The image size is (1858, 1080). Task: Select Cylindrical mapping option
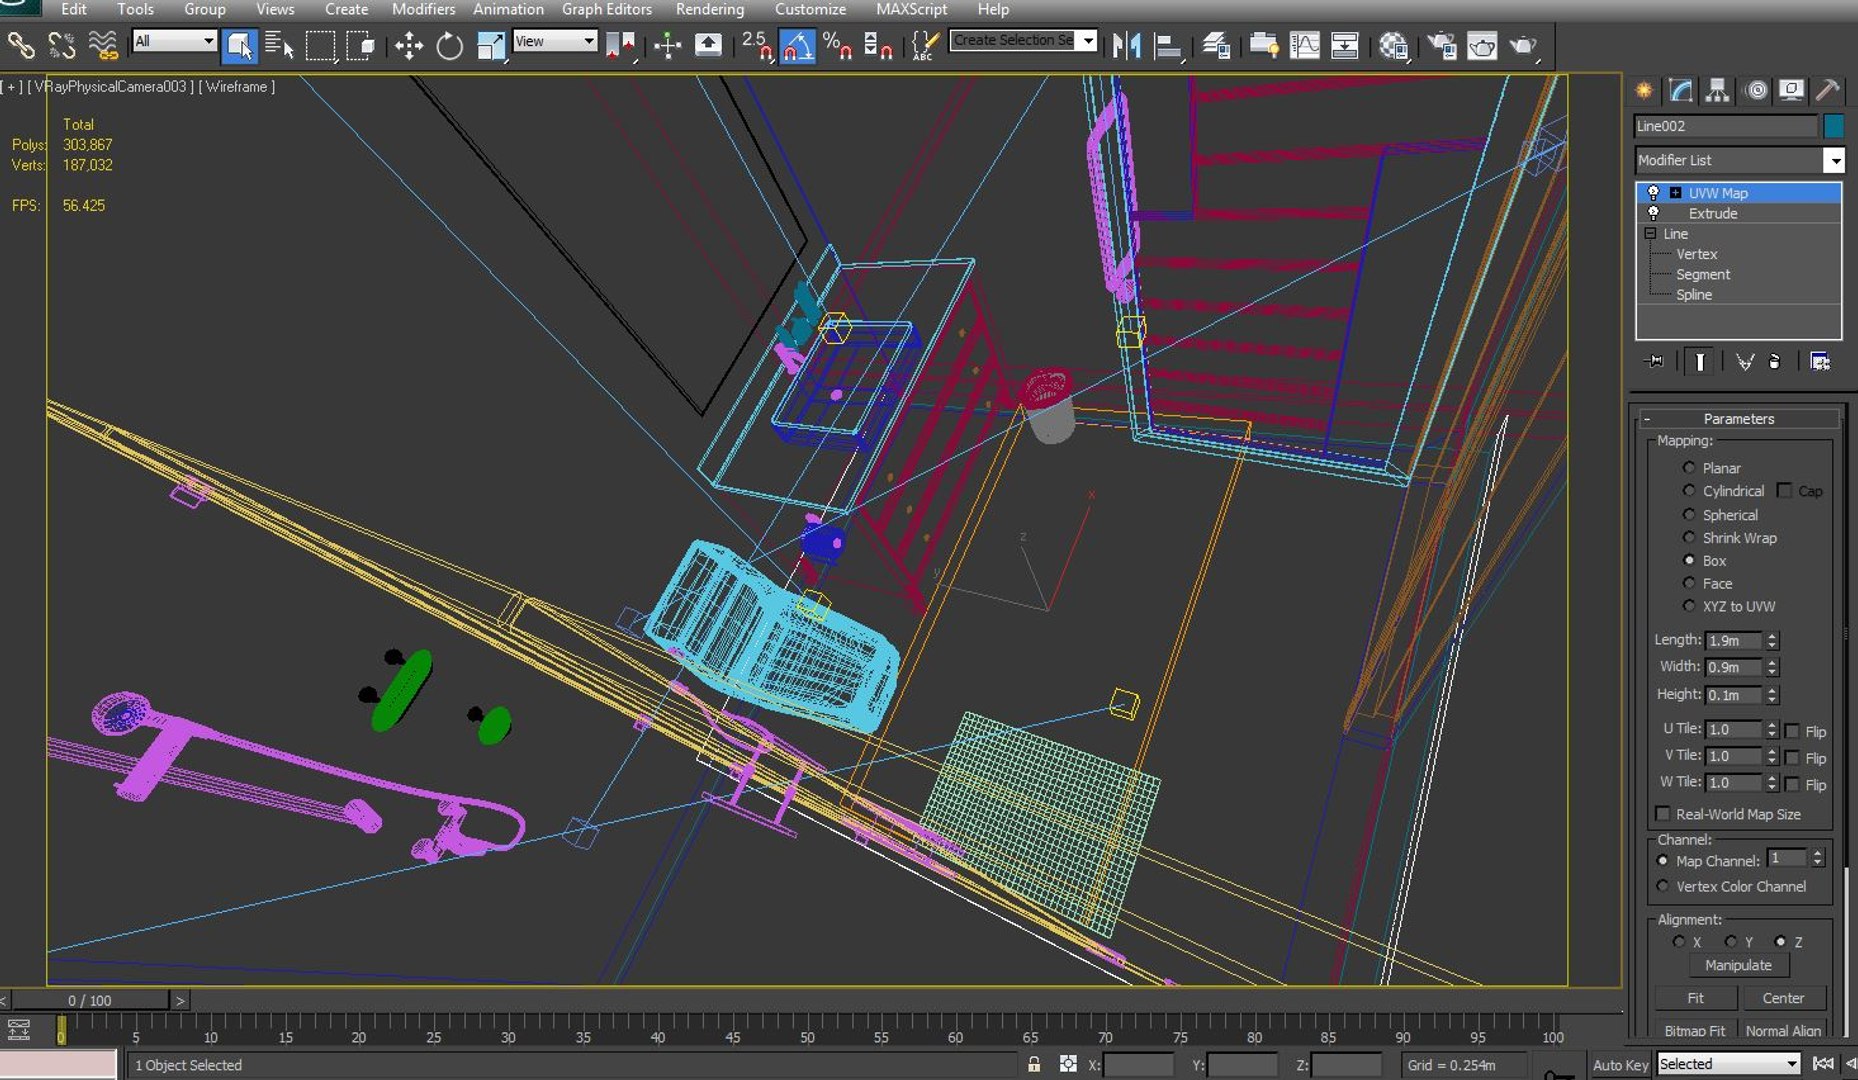(x=1689, y=490)
